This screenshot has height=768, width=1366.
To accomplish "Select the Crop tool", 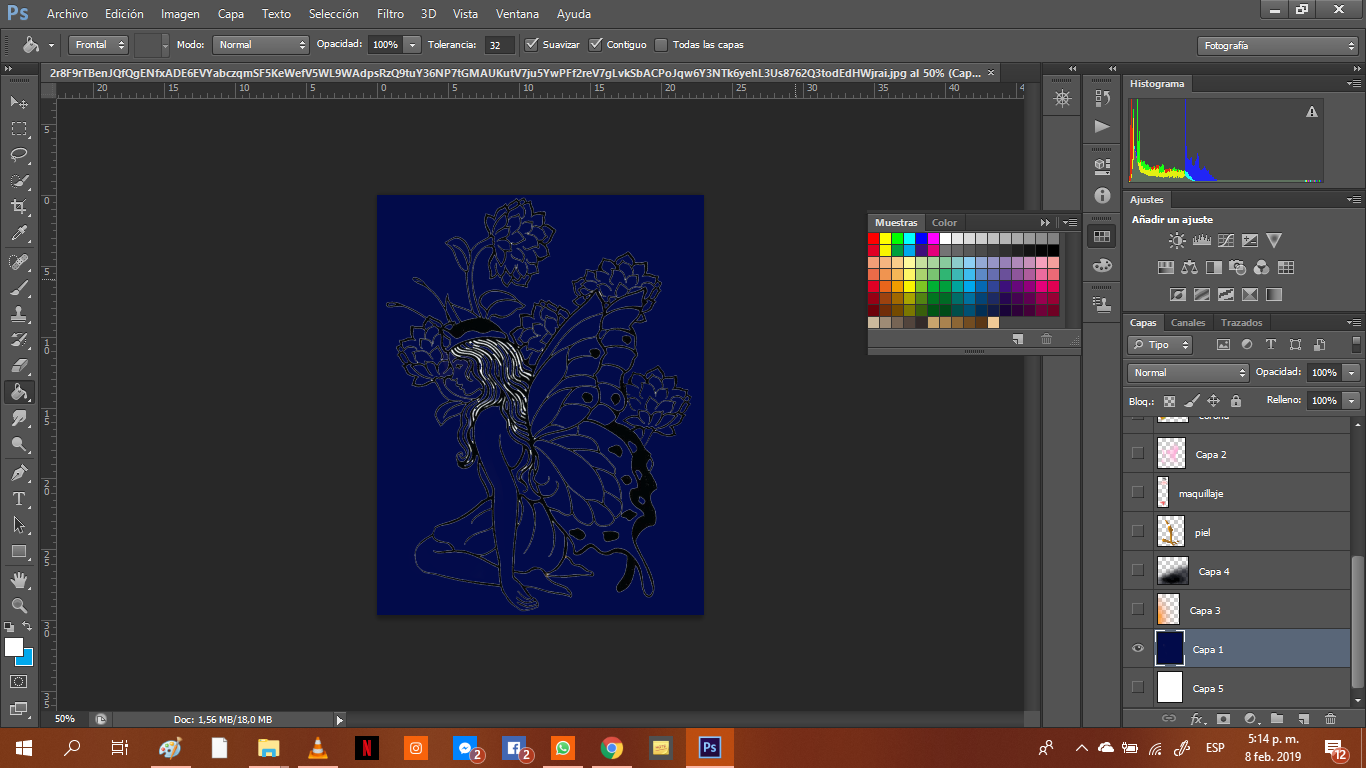I will (x=19, y=207).
